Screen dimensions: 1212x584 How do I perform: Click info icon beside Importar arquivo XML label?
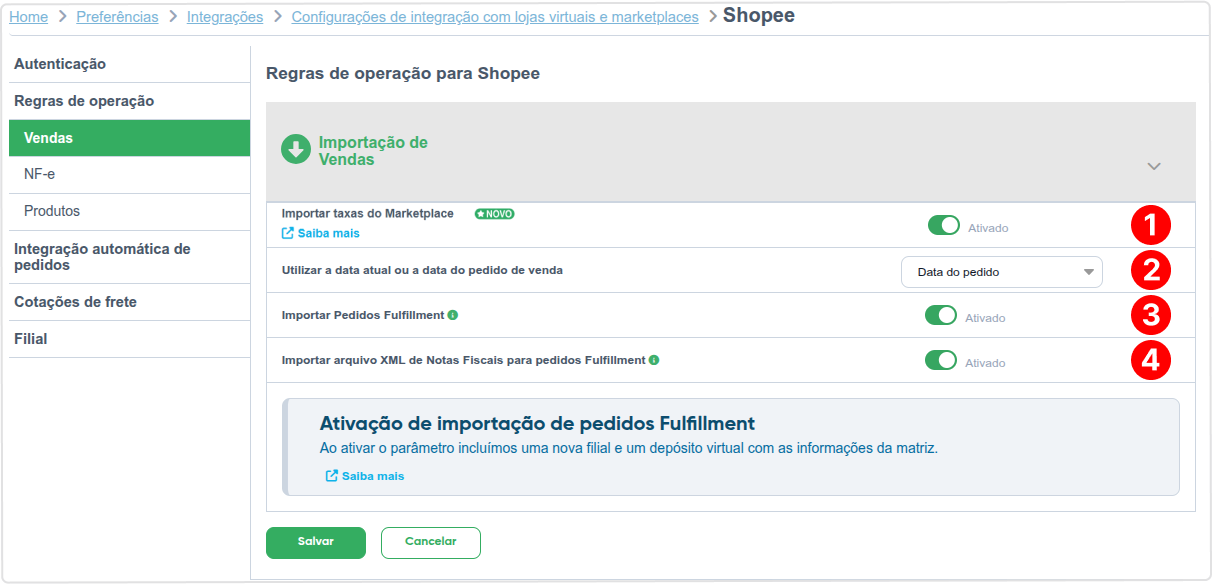coord(654,360)
